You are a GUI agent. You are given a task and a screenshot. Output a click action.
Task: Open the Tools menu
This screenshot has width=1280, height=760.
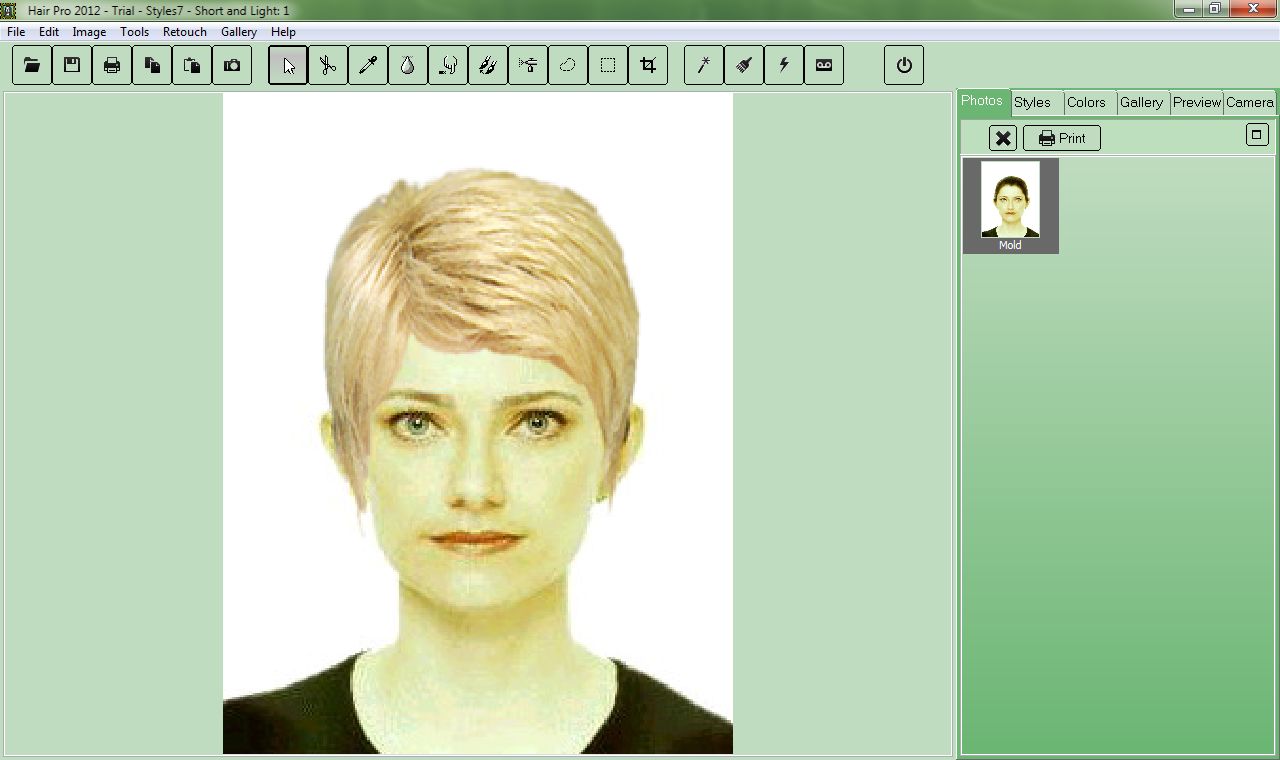pyautogui.click(x=134, y=32)
